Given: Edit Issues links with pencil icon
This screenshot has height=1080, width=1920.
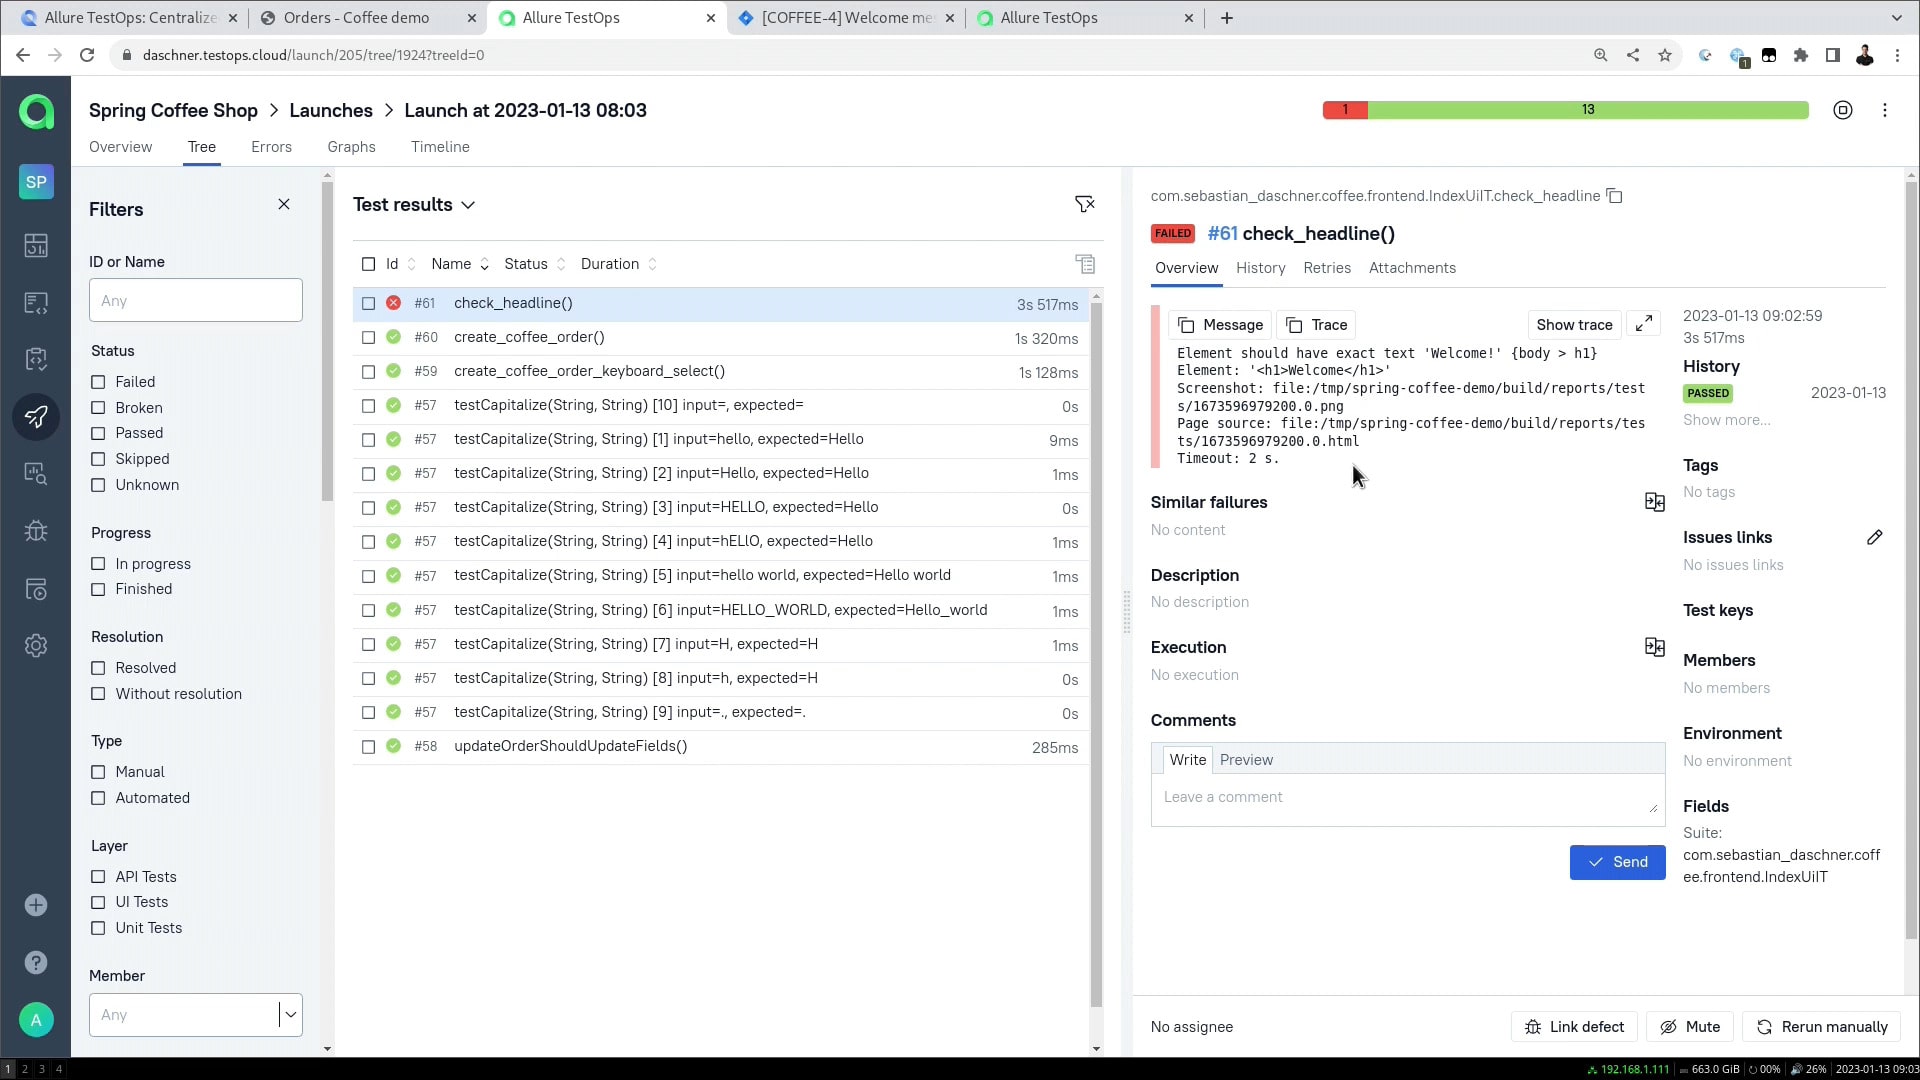Looking at the screenshot, I should 1874,538.
